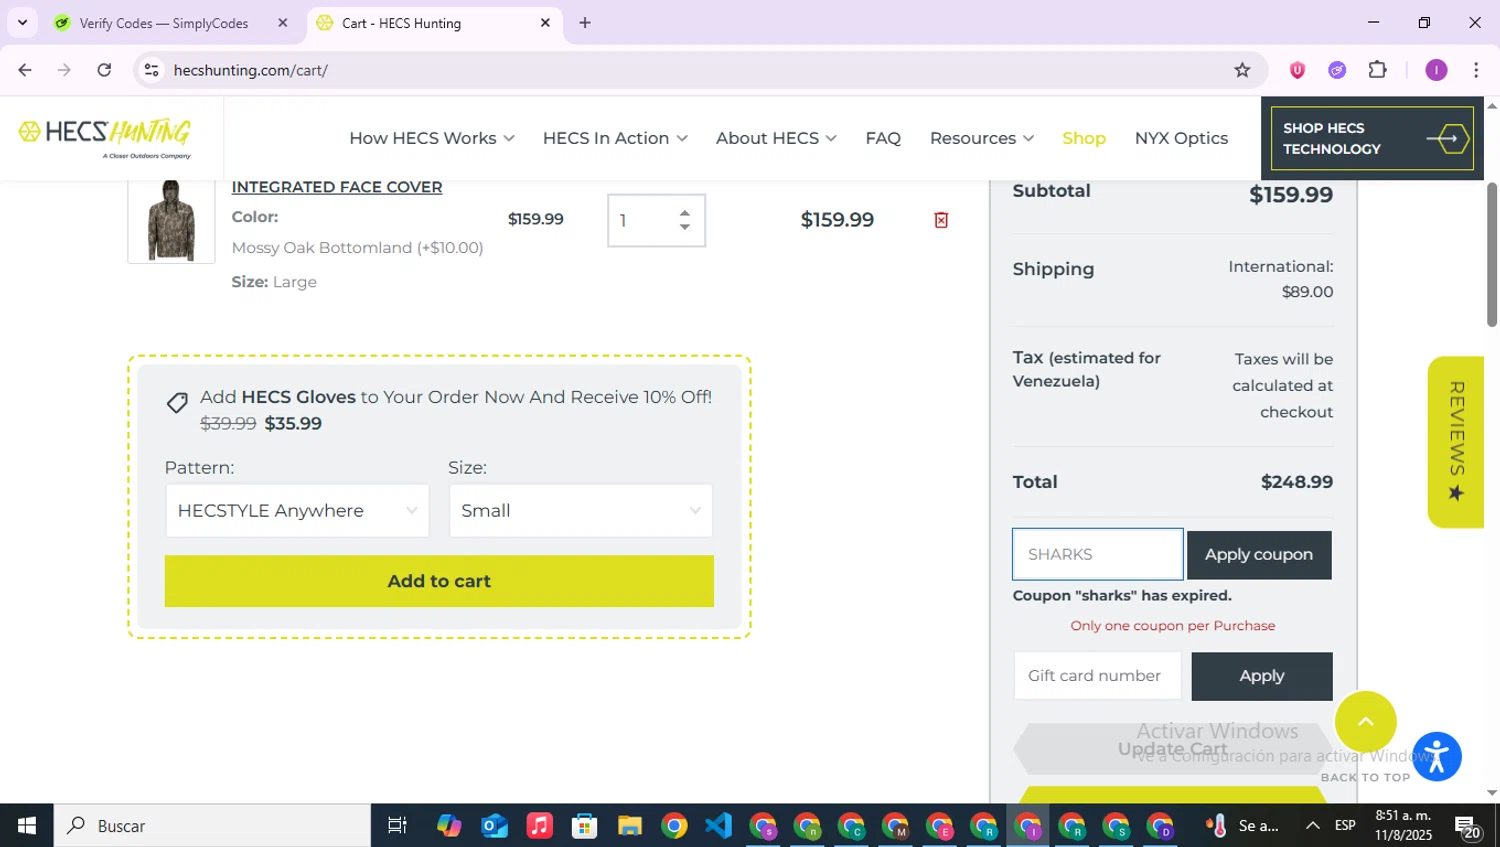Screen dimensions: 1500x847
Task: Open Outlook from the taskbar
Action: (494, 826)
